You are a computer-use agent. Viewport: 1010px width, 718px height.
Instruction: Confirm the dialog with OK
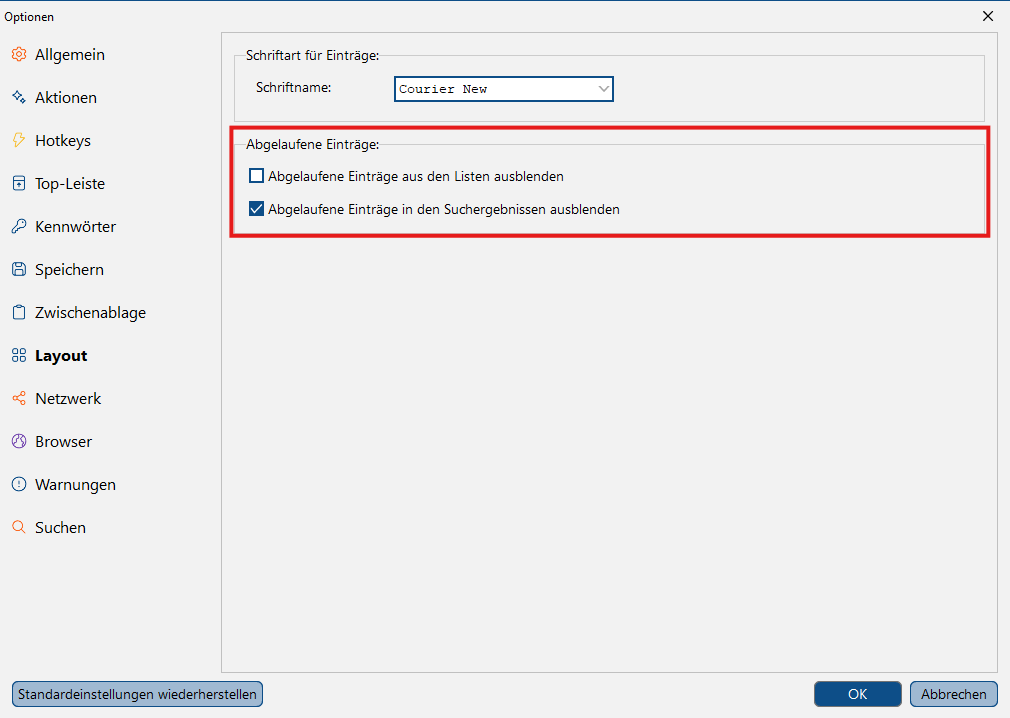pos(857,694)
